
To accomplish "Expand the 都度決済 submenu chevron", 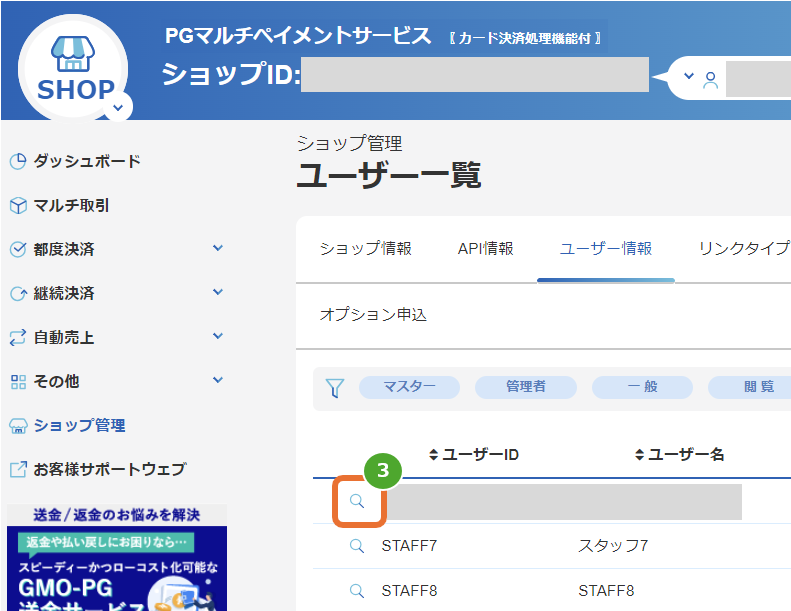I will (x=218, y=248).
